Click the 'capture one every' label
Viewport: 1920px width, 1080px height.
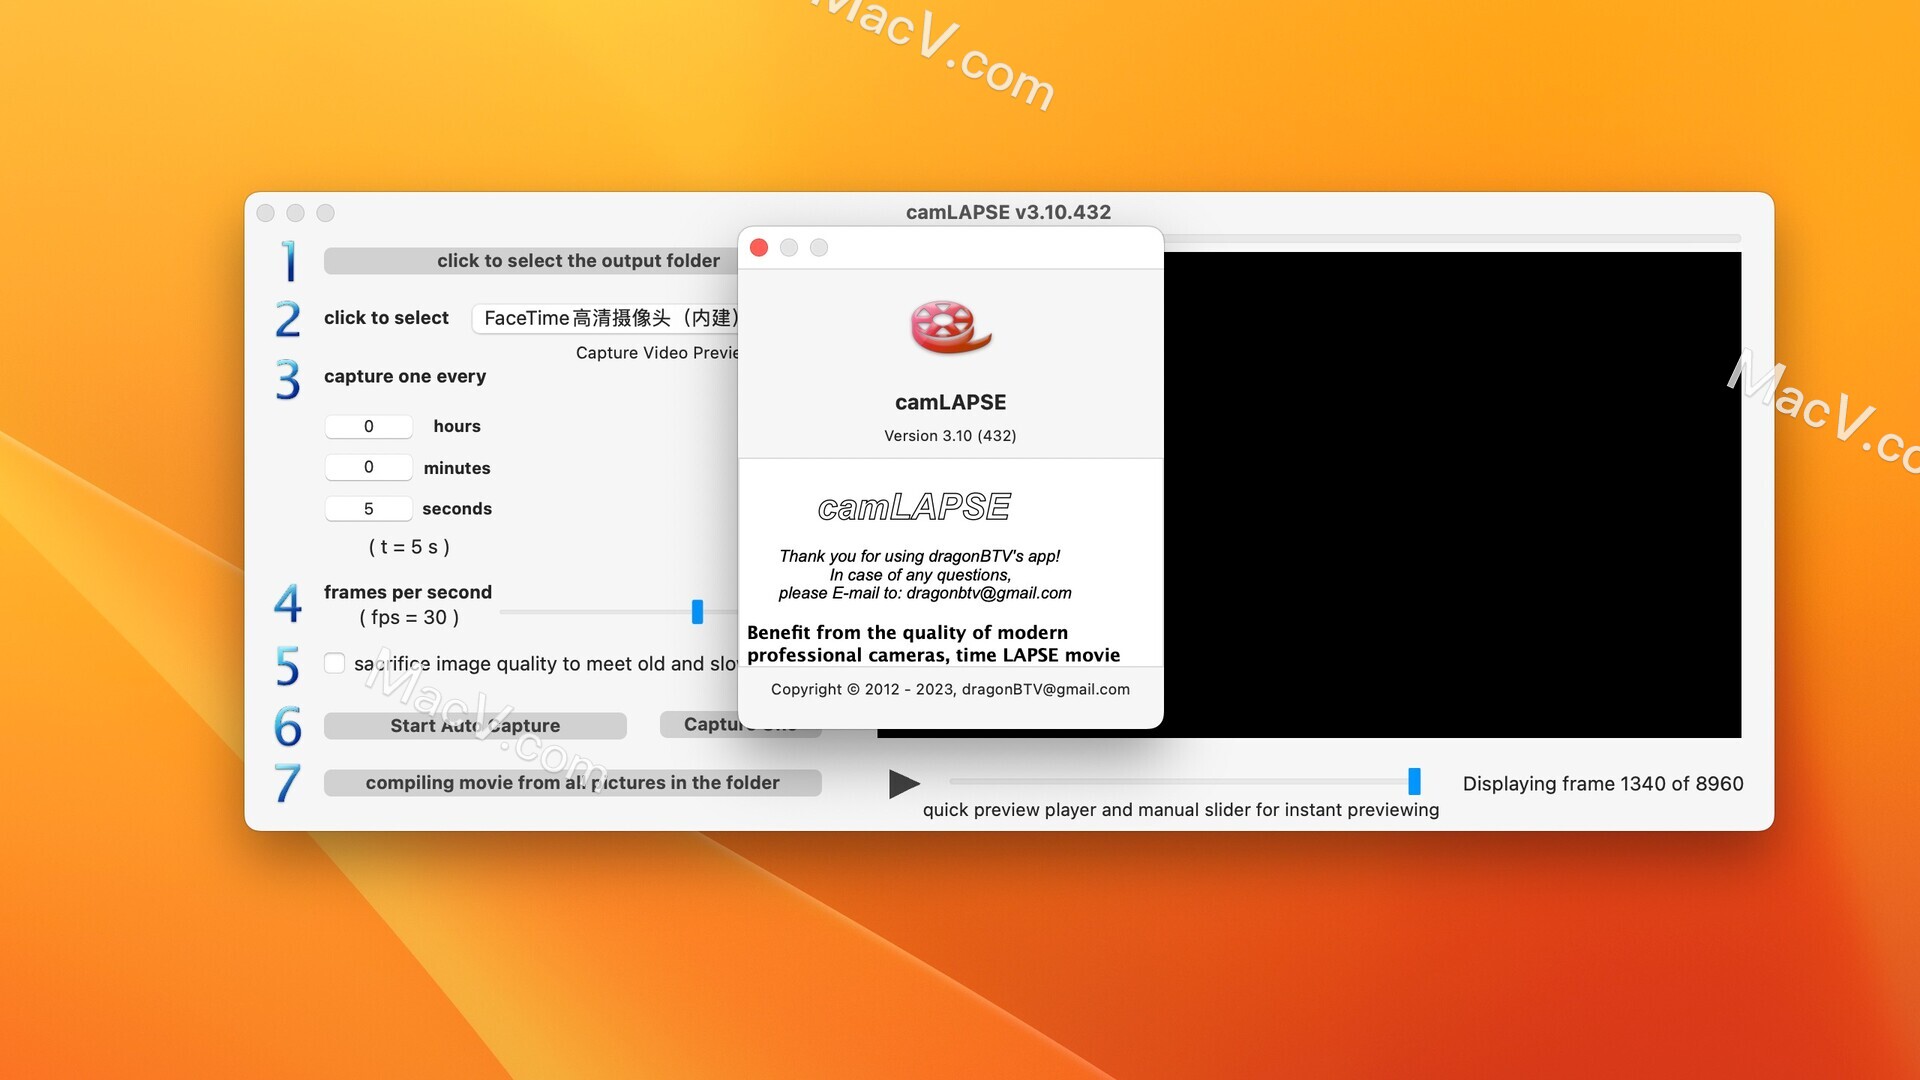click(405, 377)
